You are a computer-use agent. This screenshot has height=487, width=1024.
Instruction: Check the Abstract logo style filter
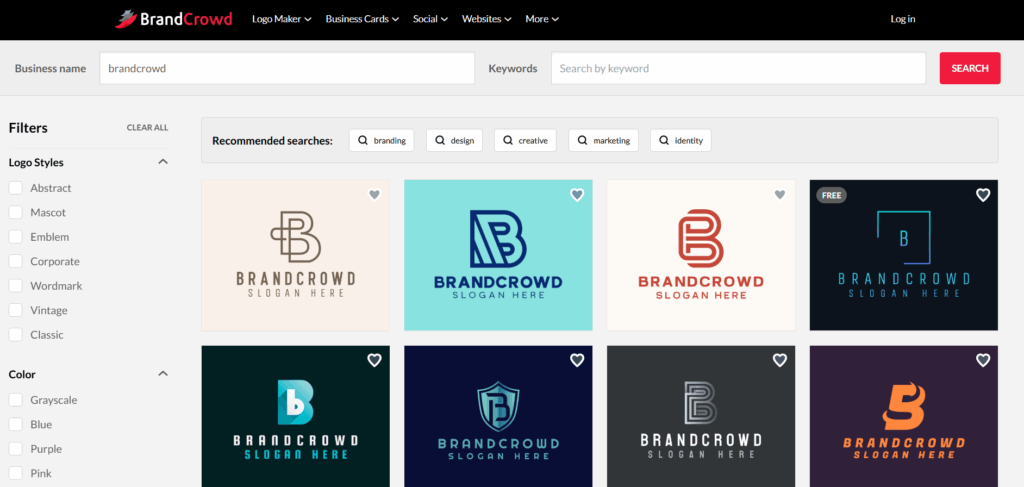coord(16,188)
